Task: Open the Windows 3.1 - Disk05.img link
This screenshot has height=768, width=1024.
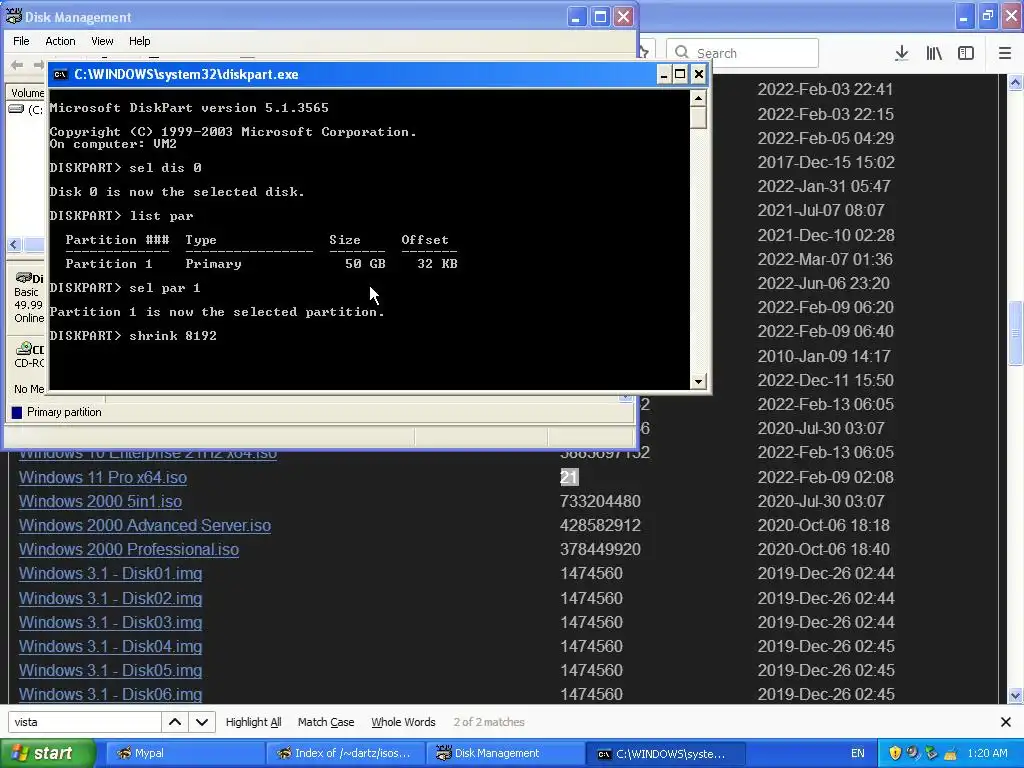Action: [110, 671]
